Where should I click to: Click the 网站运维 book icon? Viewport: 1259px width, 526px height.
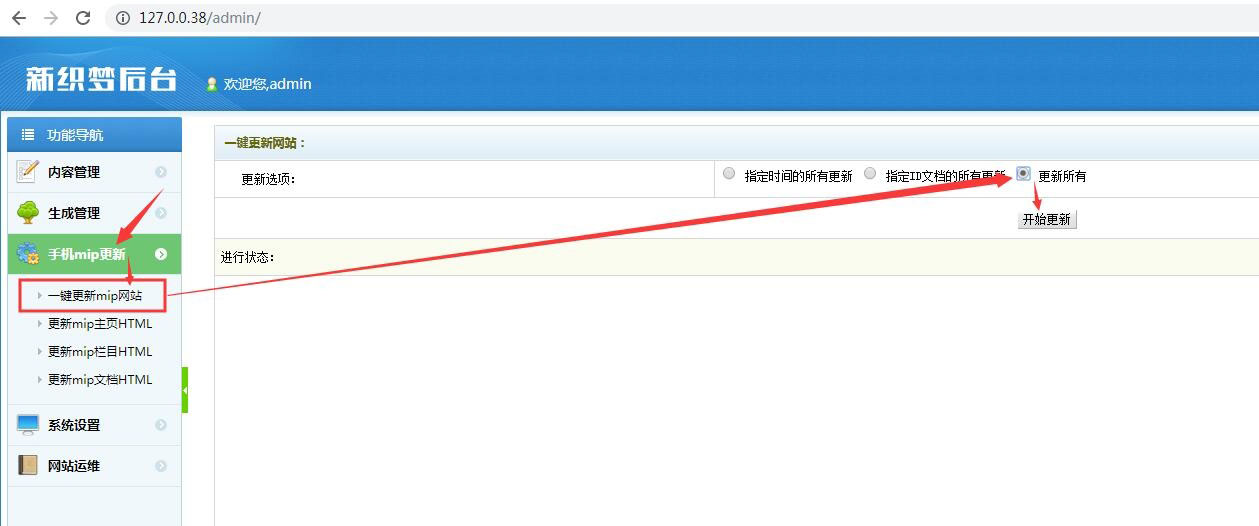click(27, 466)
